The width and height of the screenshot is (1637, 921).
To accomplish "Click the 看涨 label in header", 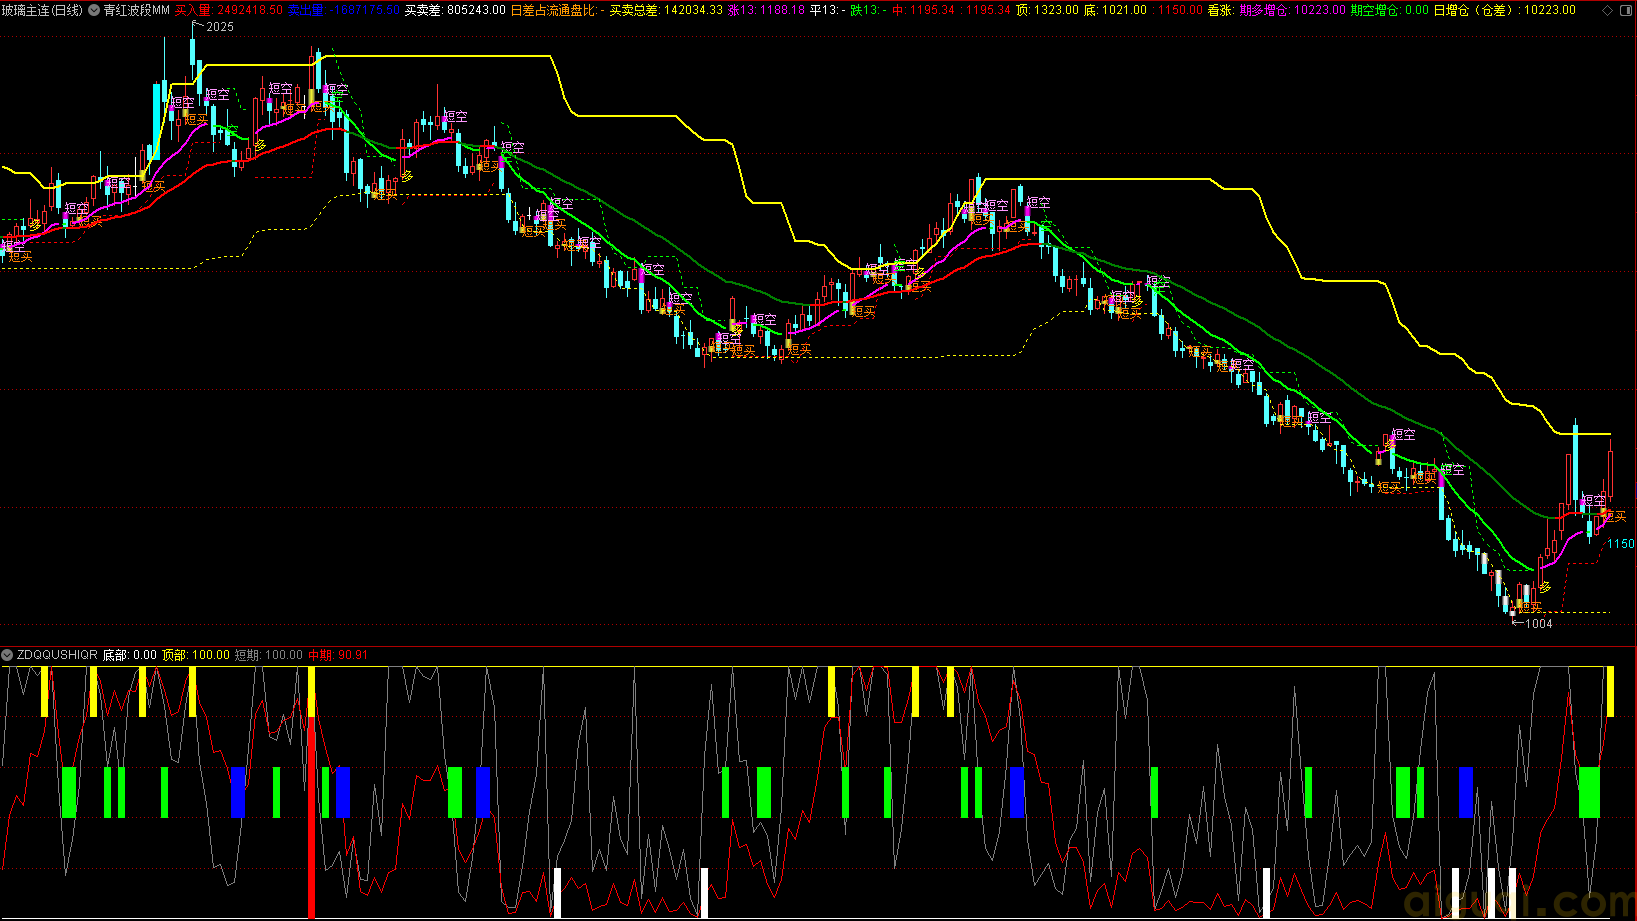I will pos(1220,10).
